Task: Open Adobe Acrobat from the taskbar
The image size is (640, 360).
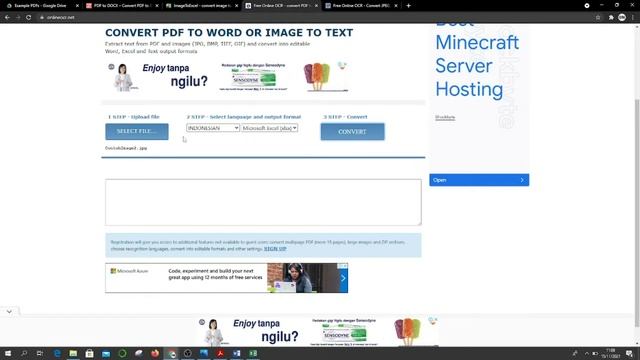Action: [220, 353]
